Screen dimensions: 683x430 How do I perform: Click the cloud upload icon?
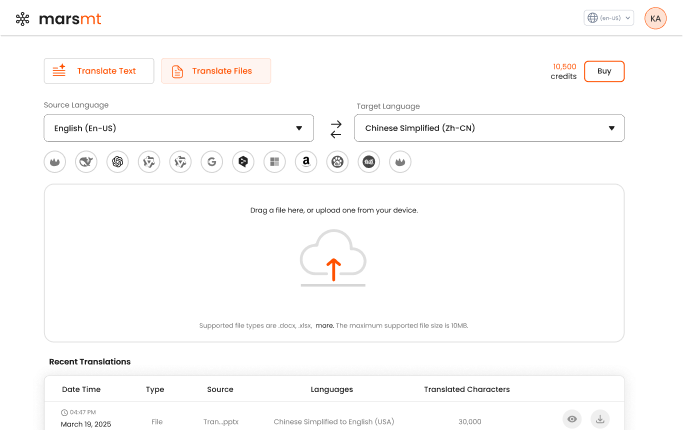333,257
